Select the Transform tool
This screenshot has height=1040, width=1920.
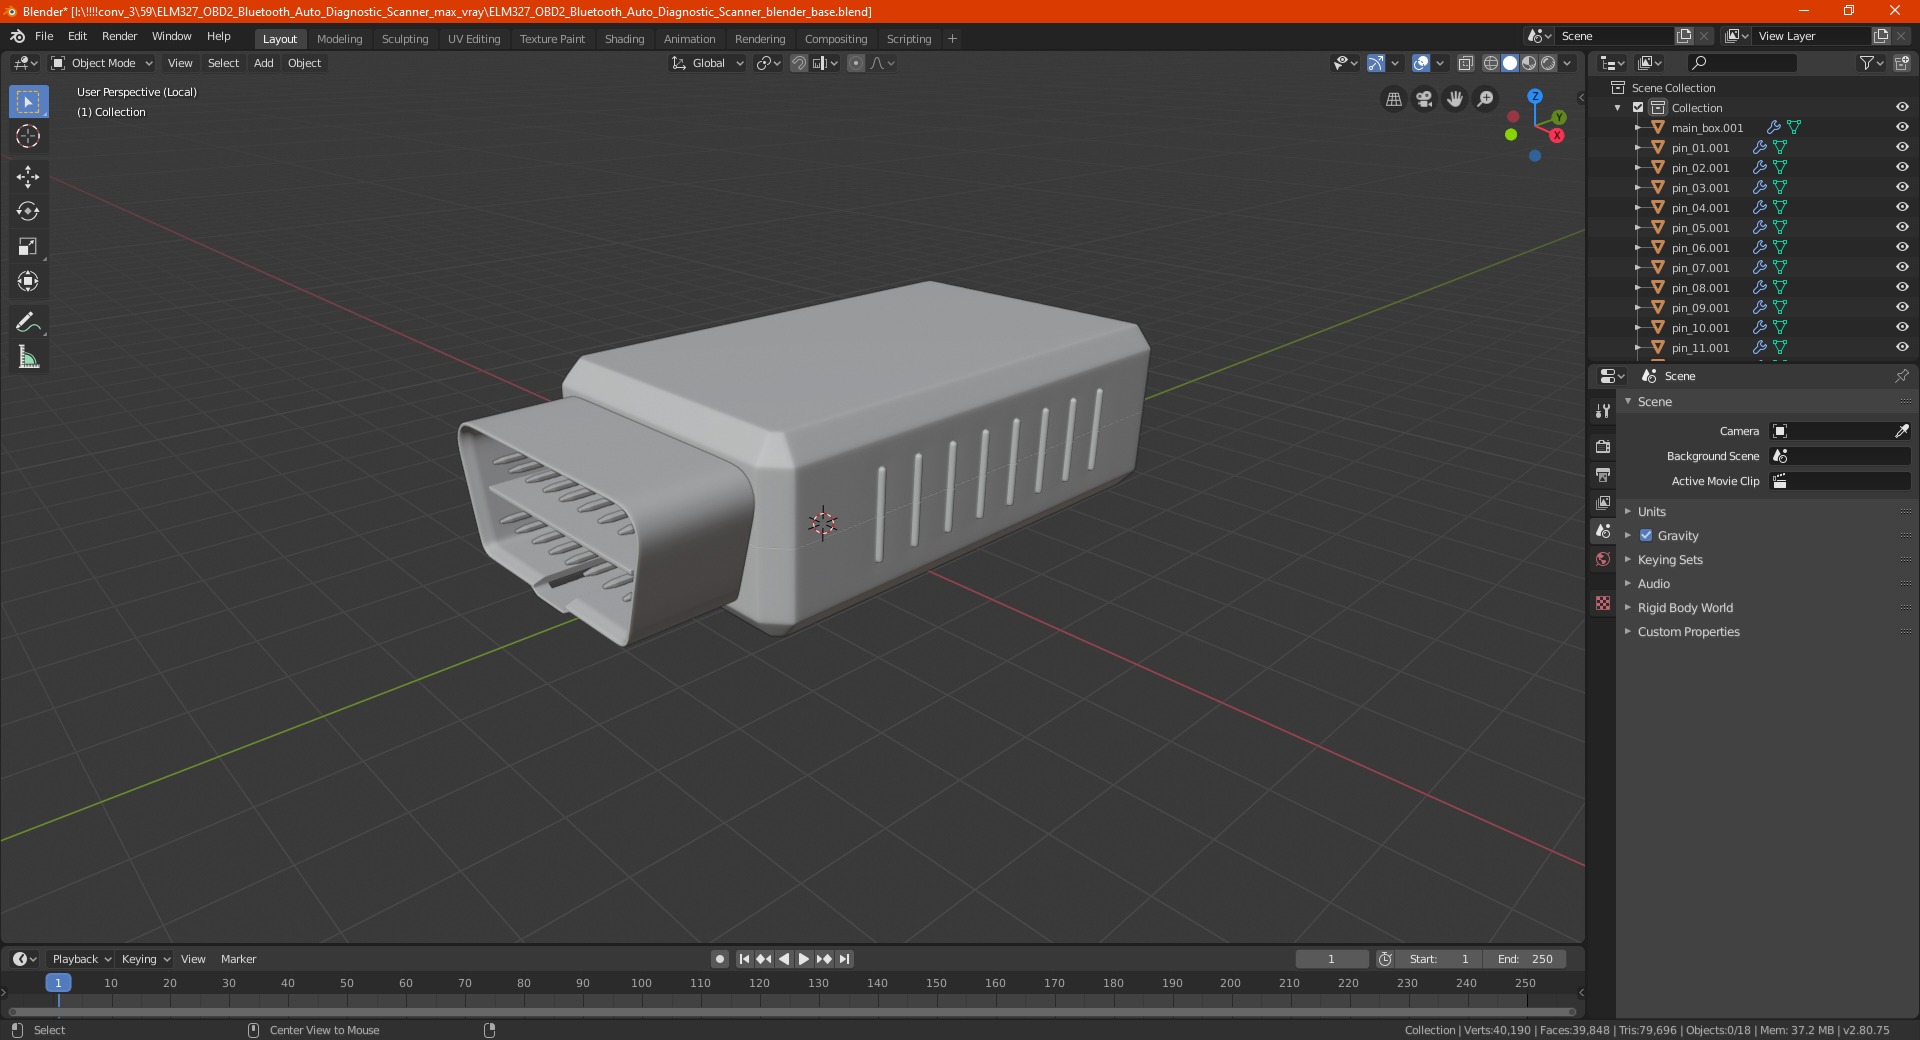[x=28, y=282]
